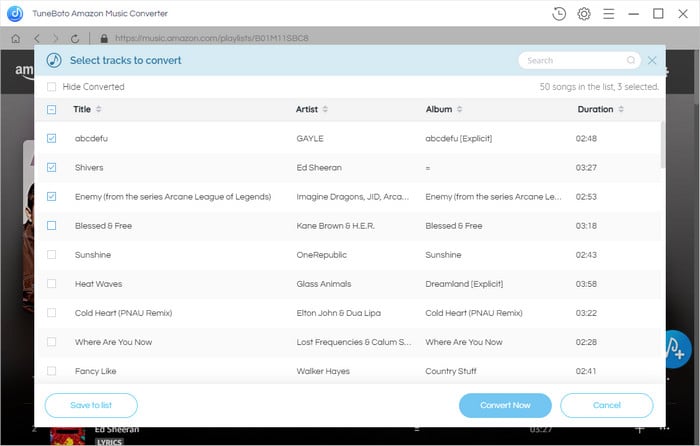700x446 pixels.
Task: Sort tracks by Artist arrows
Action: 325,109
